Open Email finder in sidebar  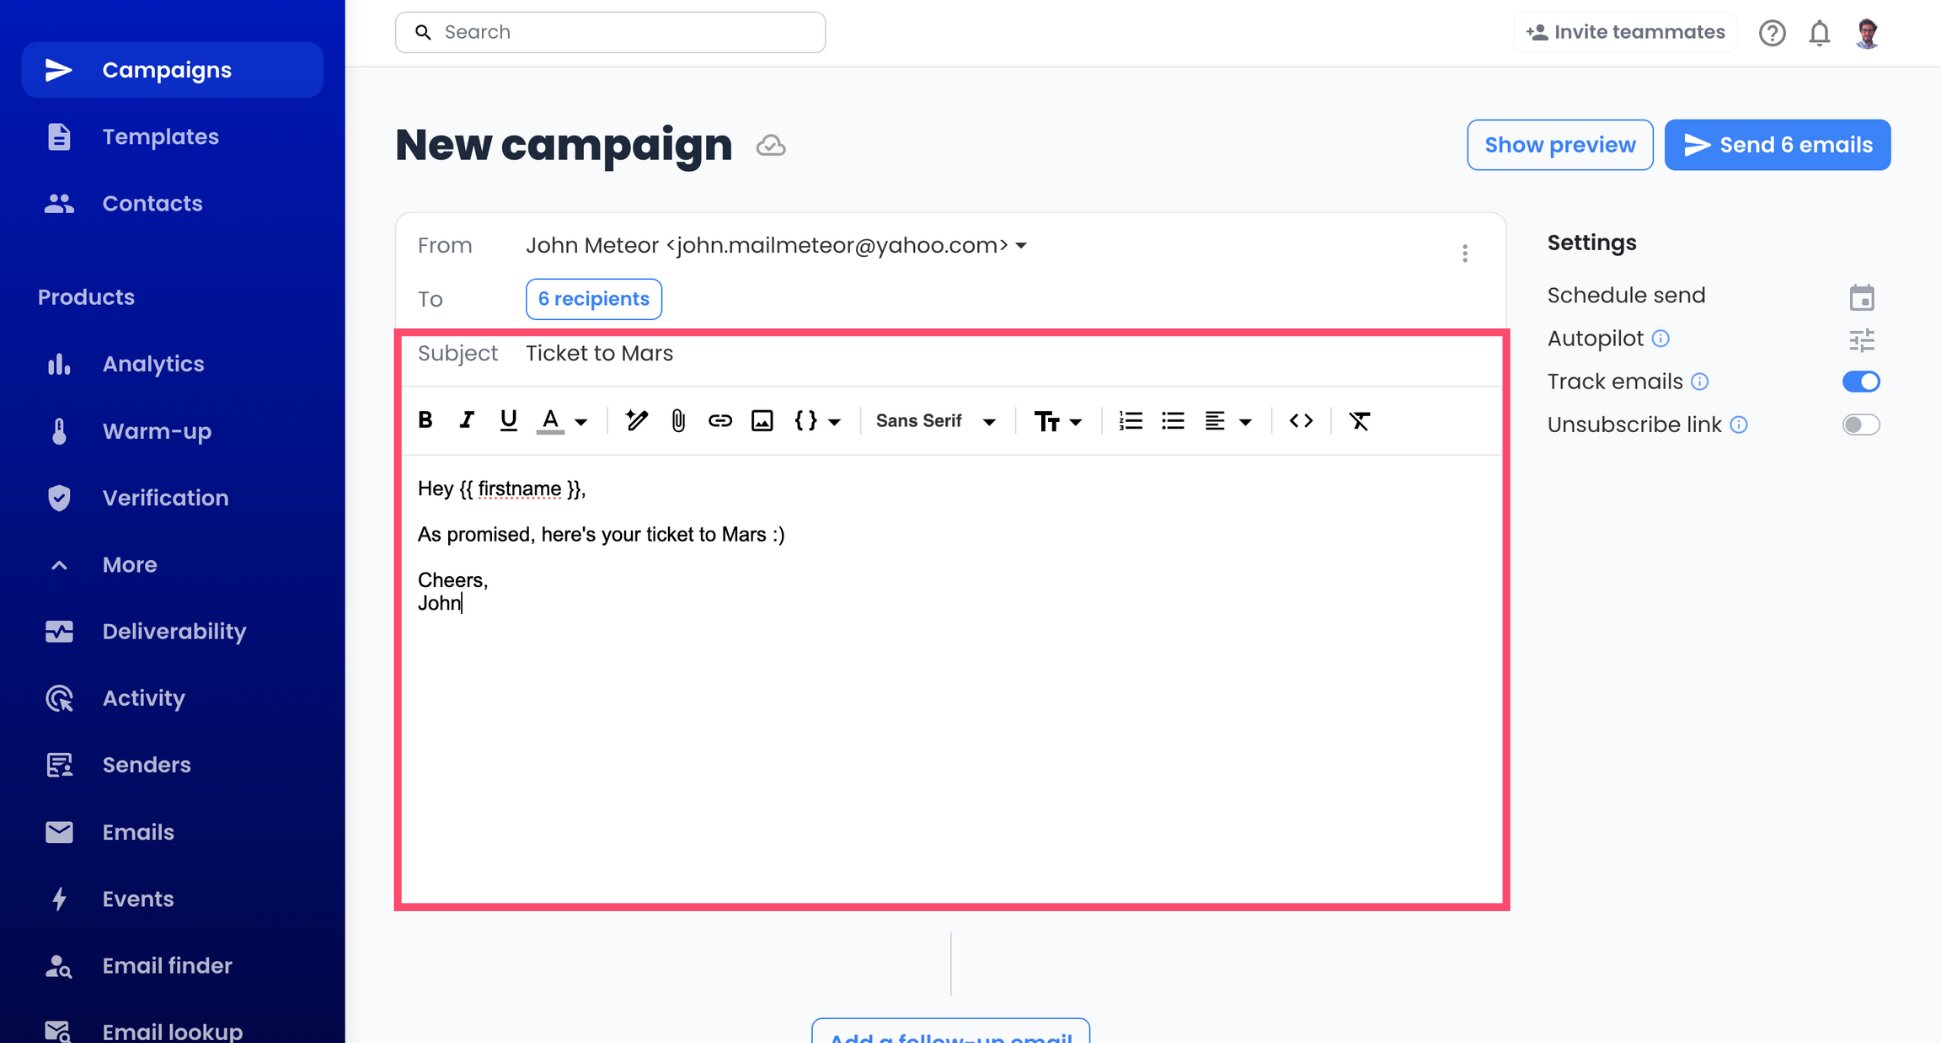coord(167,966)
